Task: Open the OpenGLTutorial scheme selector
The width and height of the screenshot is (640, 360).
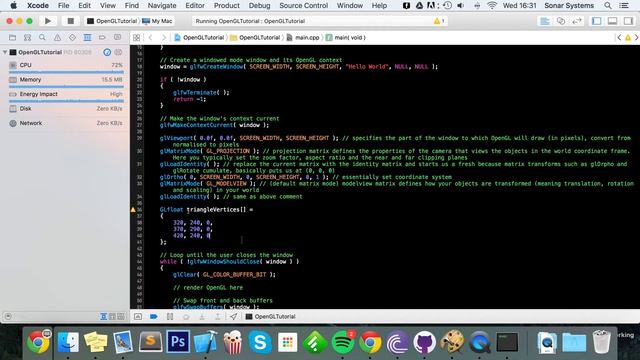Action: point(112,21)
